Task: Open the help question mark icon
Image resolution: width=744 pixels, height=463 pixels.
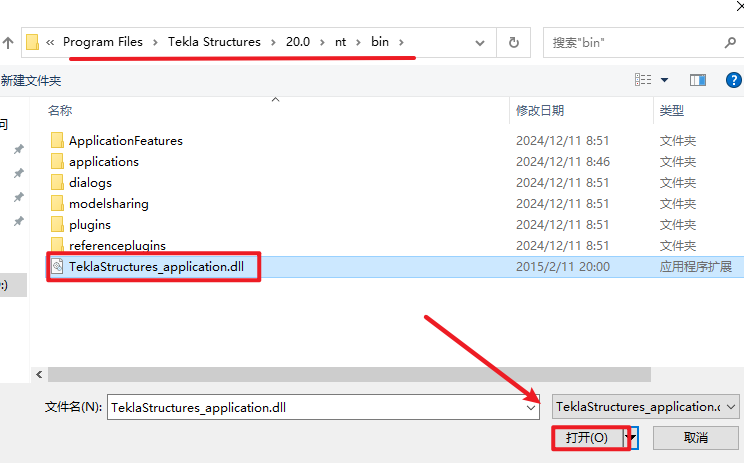Action: pos(733,80)
